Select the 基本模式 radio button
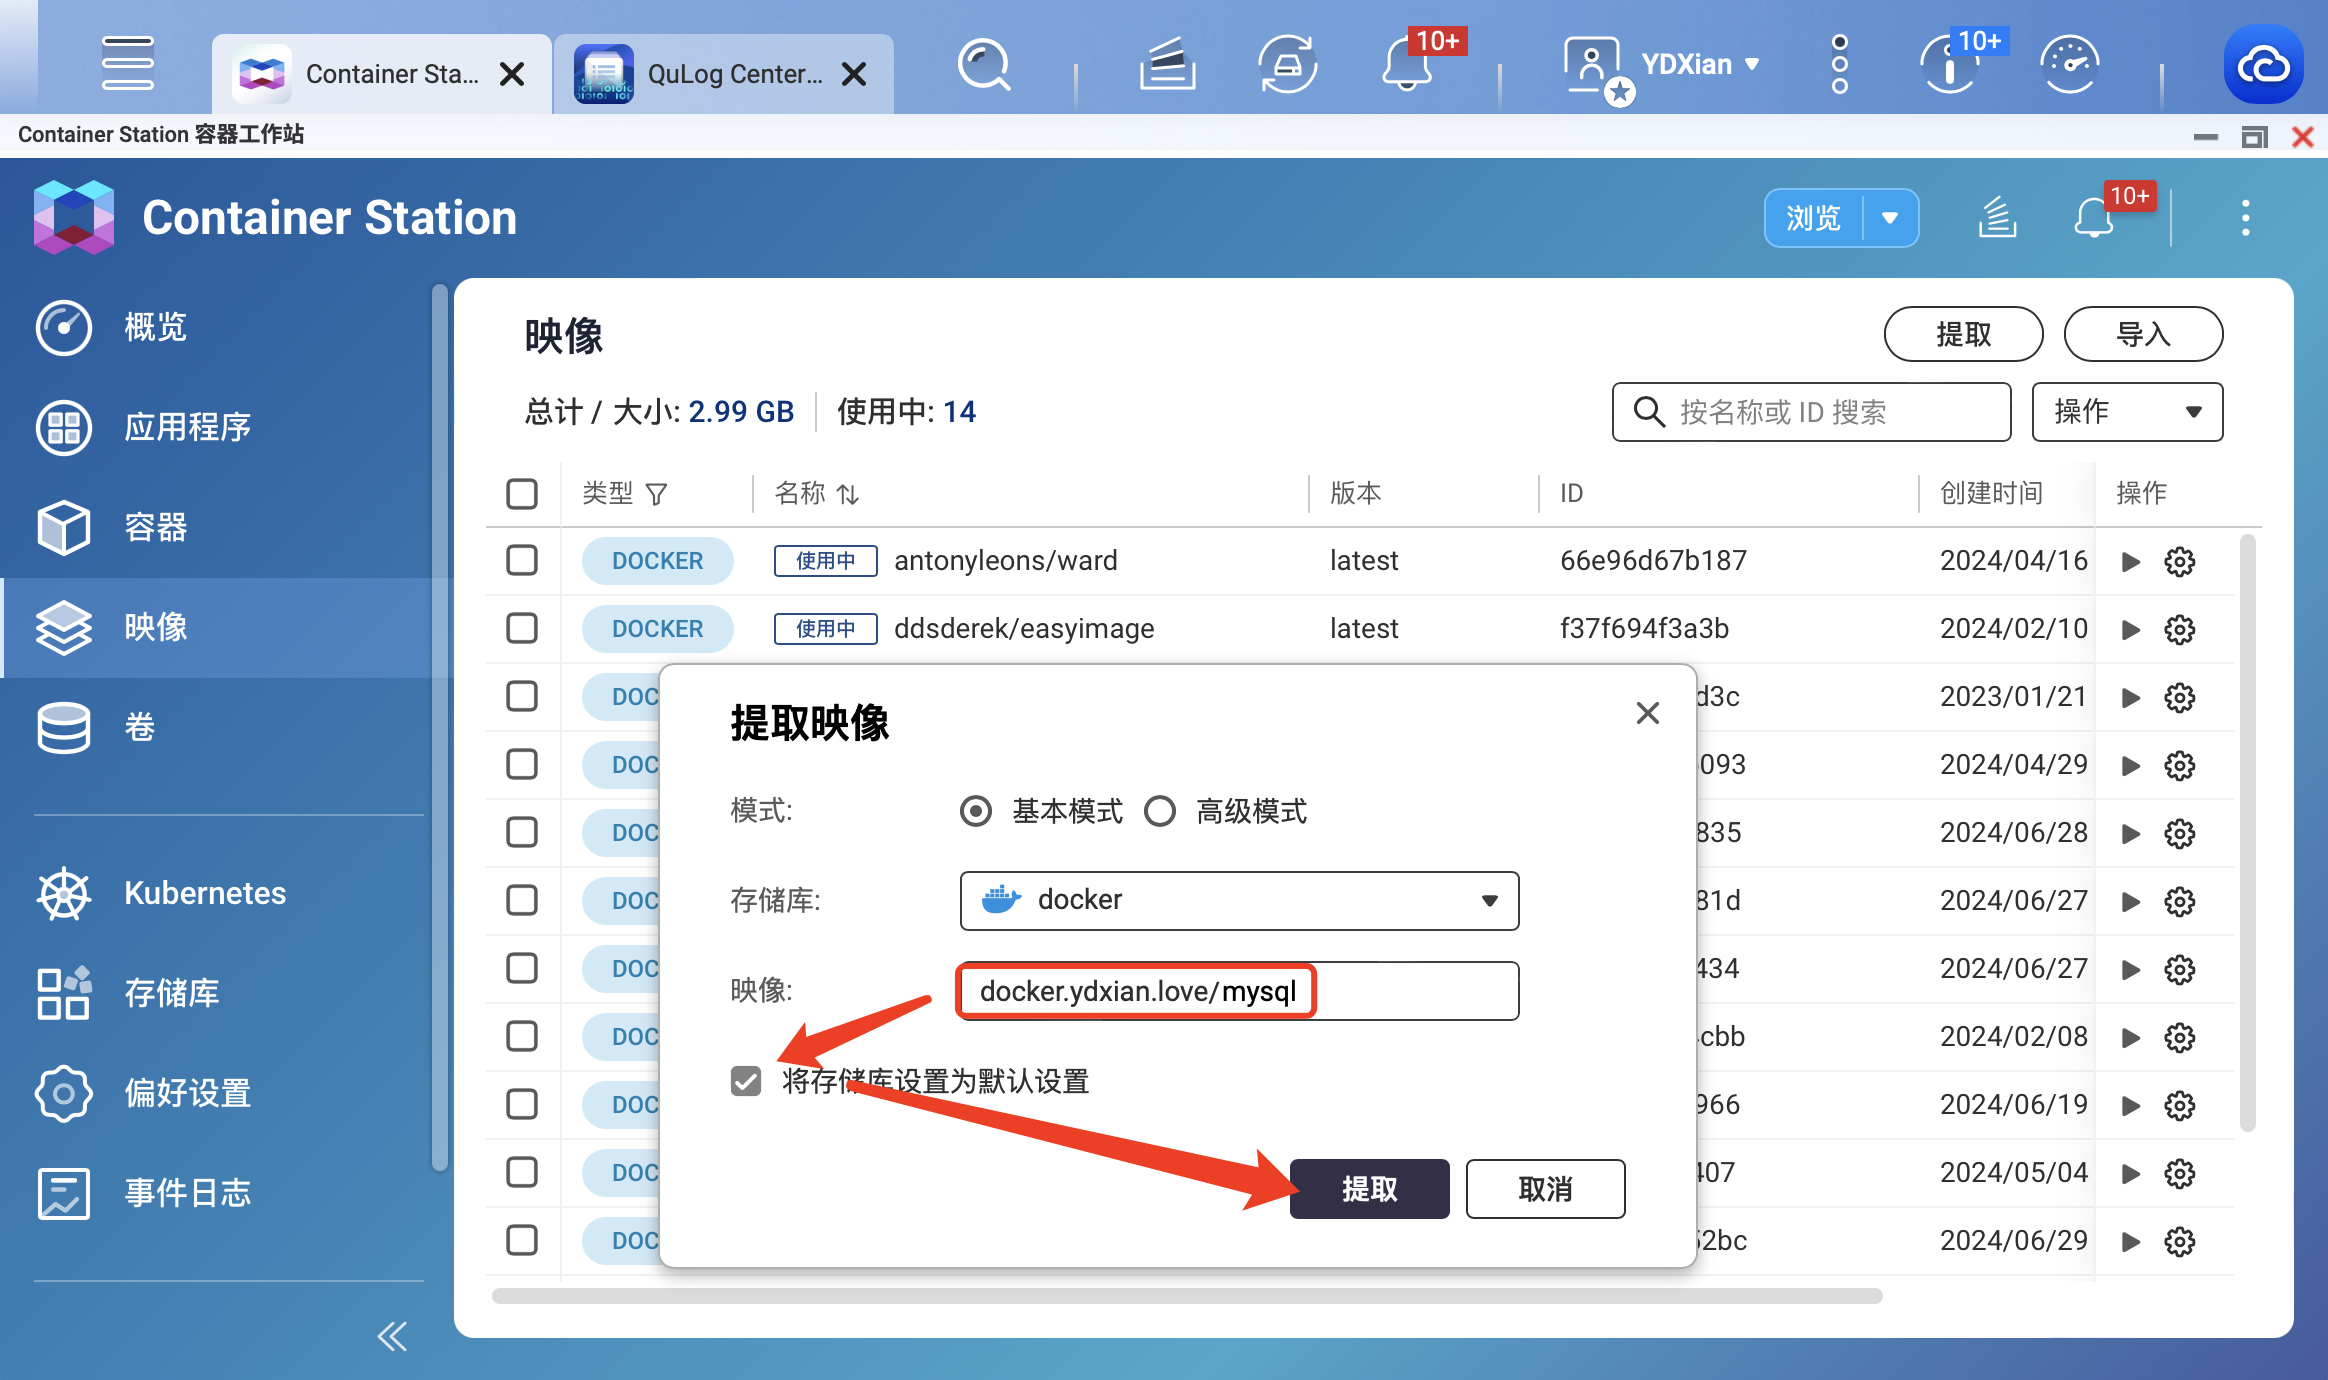 [x=975, y=811]
